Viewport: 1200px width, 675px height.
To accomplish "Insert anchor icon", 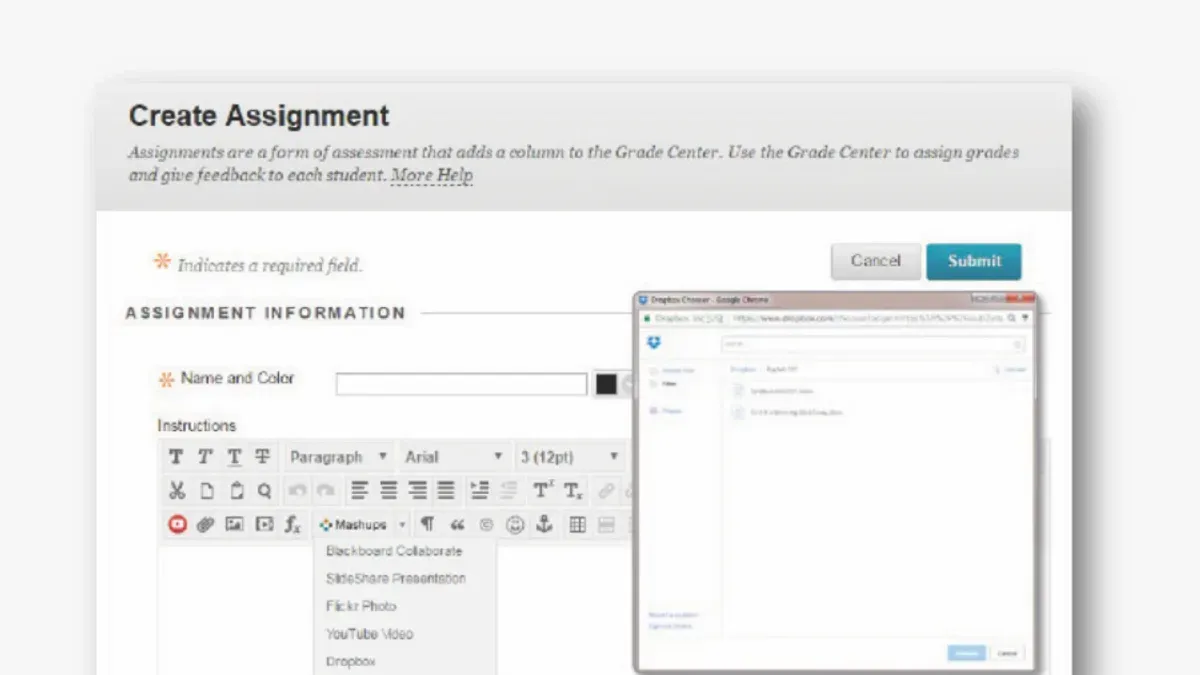I will pos(544,524).
